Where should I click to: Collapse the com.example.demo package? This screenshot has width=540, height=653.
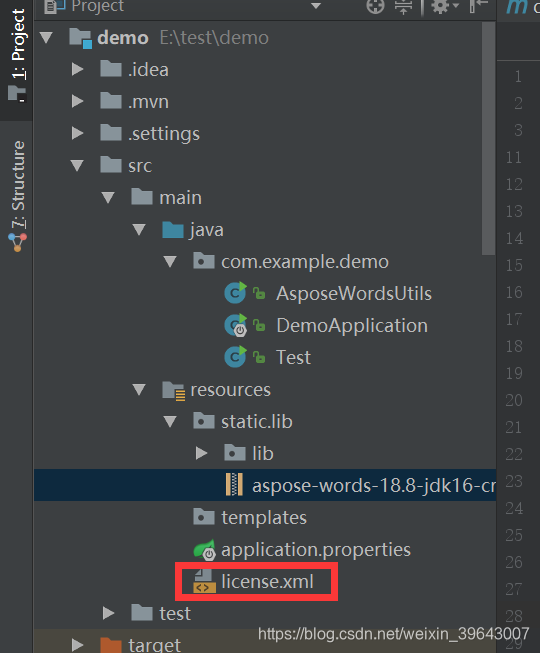tap(170, 262)
